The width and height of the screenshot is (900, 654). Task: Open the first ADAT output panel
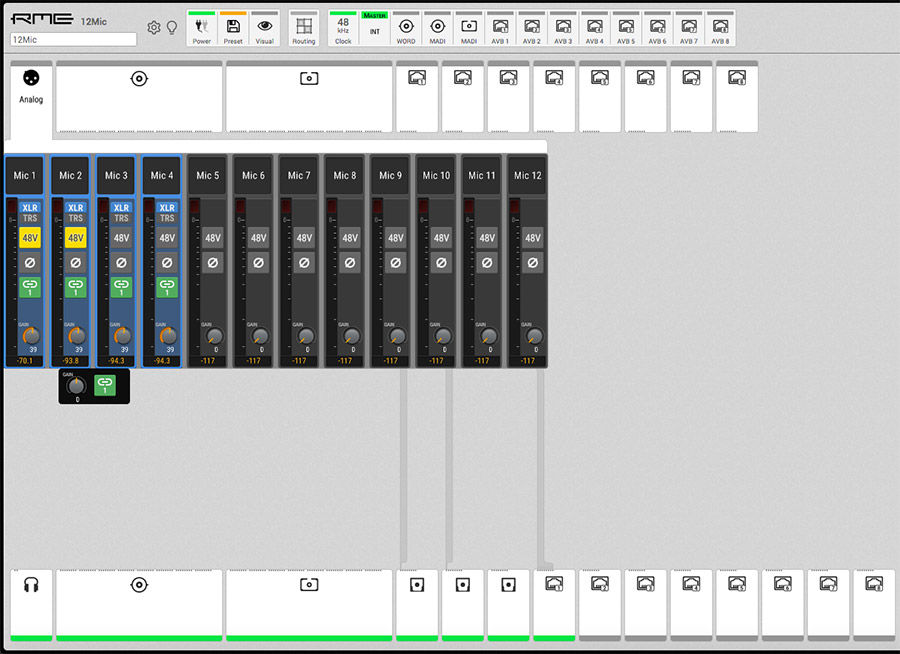(417, 605)
